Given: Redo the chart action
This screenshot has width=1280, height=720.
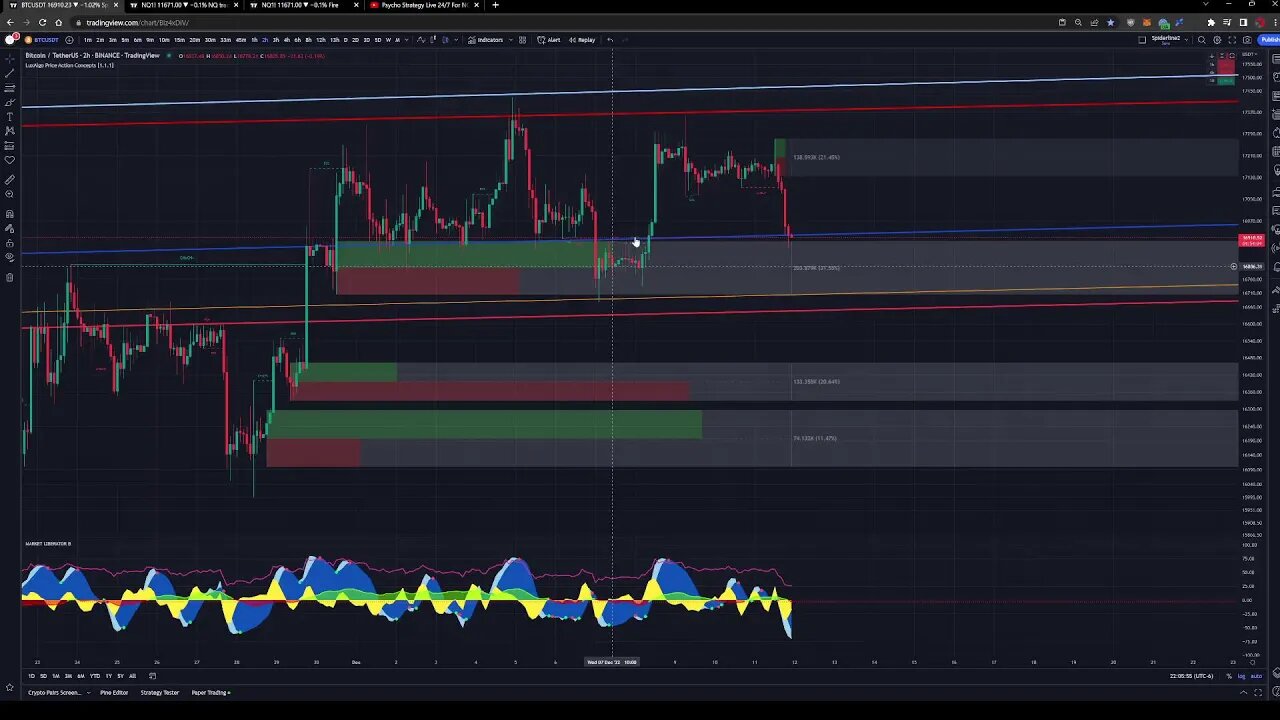Looking at the screenshot, I should 625,40.
